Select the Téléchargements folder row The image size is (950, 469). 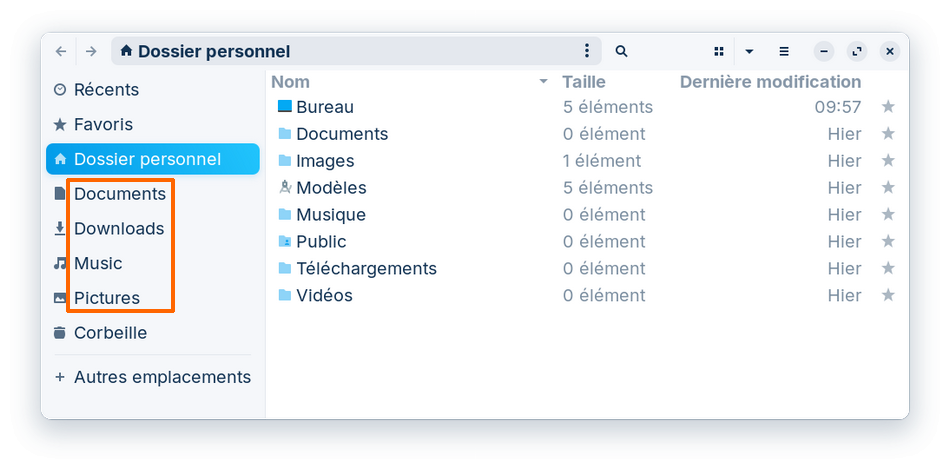pyautogui.click(x=366, y=269)
